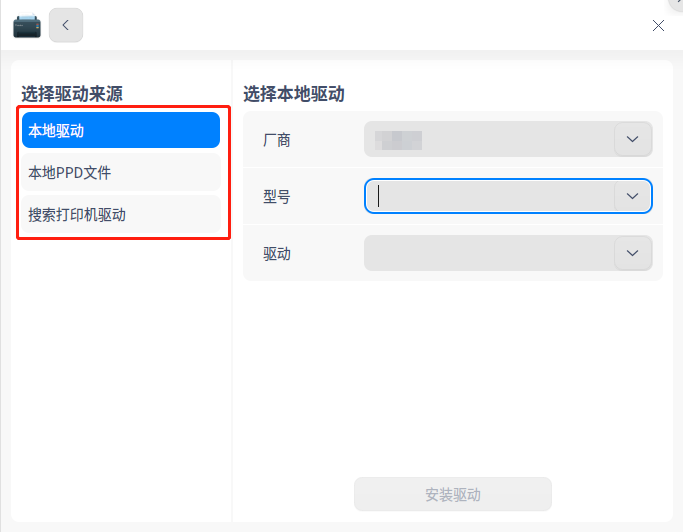
Task: Click inside the 型号 text input field
Action: point(490,196)
